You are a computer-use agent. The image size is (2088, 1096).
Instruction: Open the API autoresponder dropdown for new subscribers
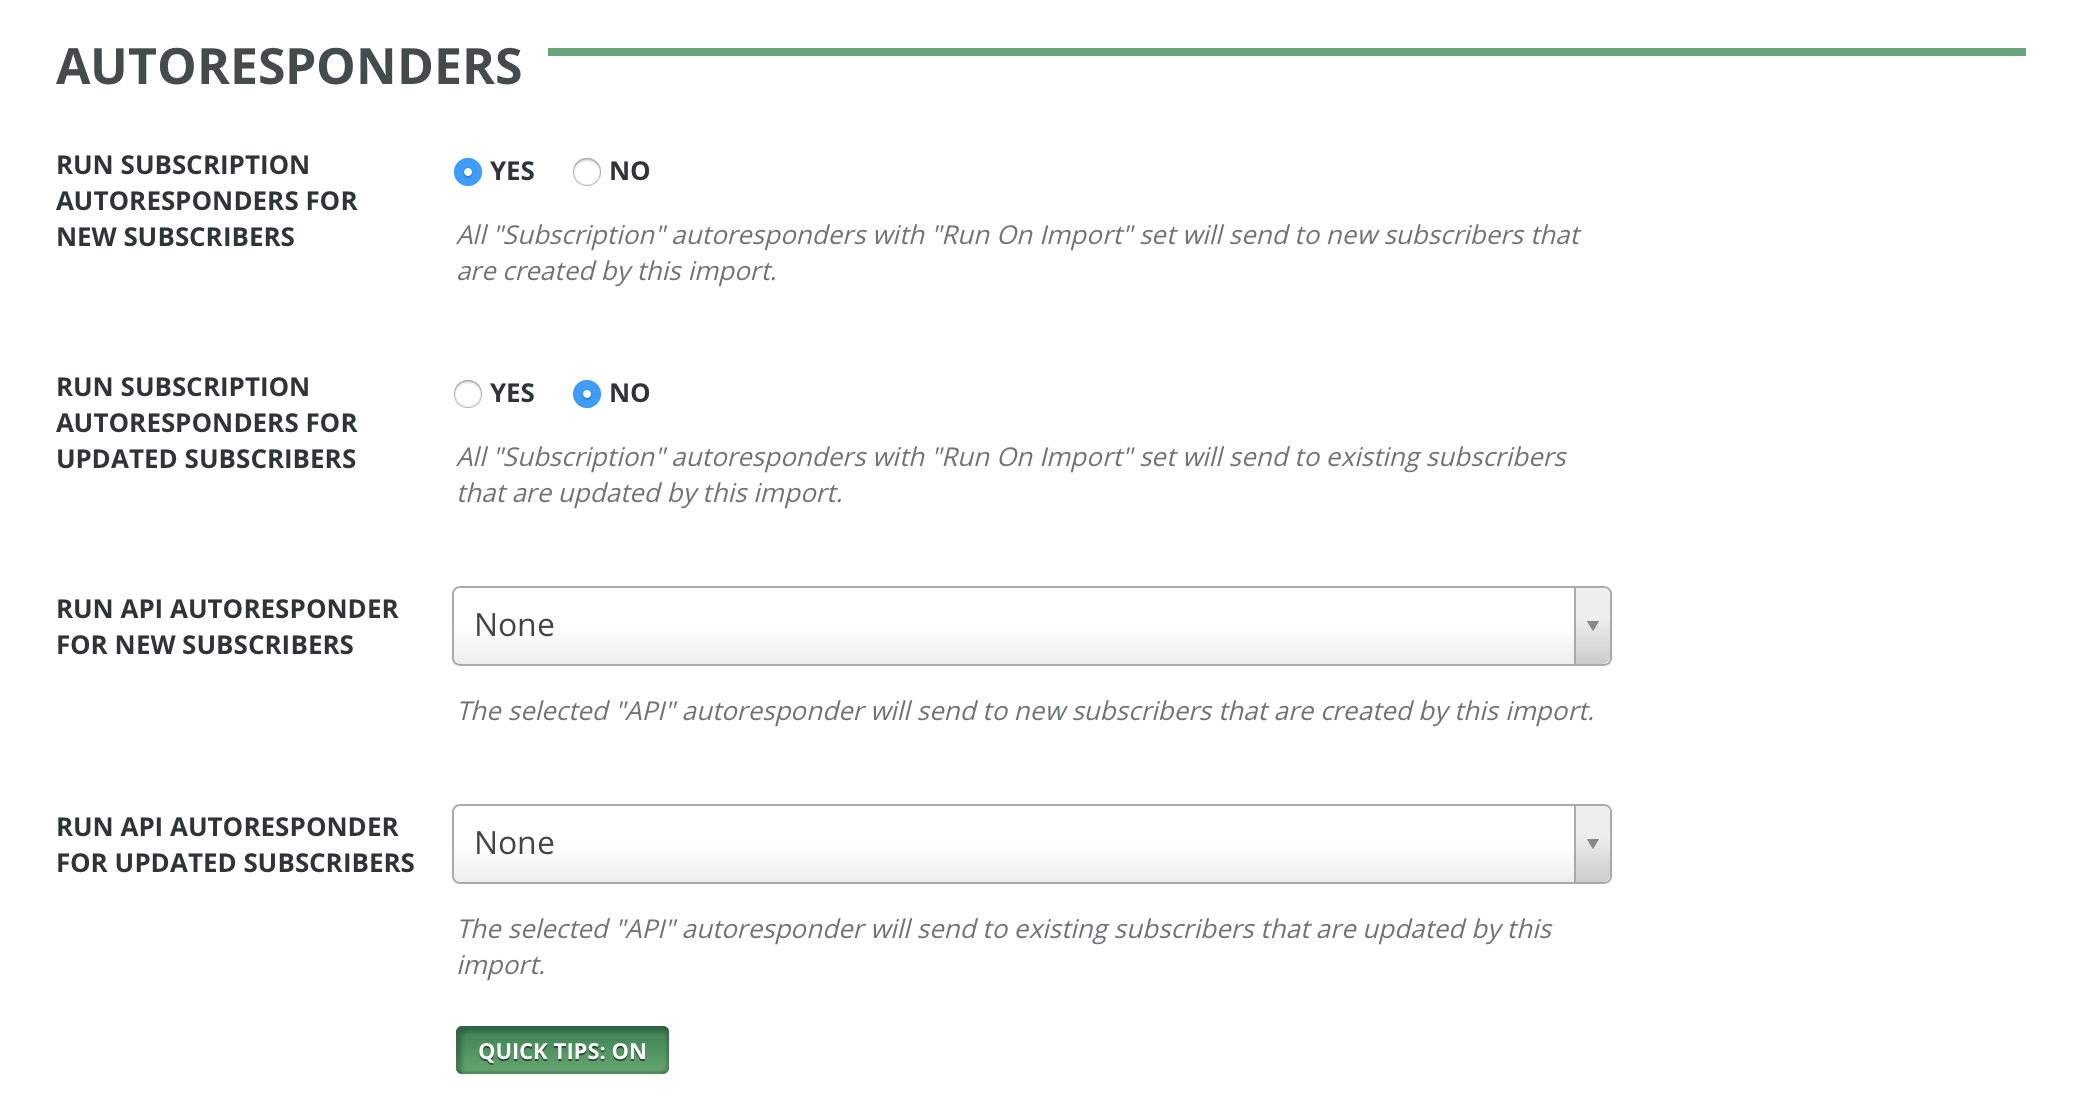pyautogui.click(x=1030, y=626)
